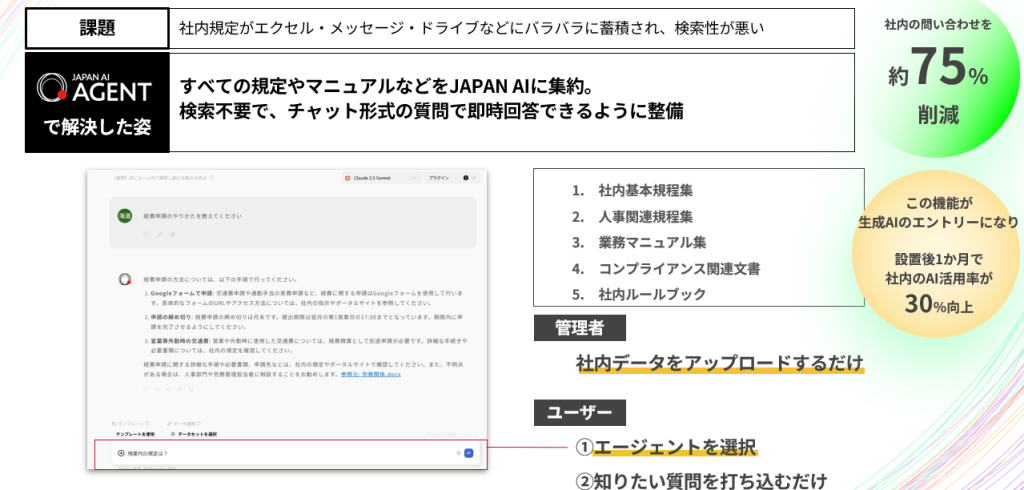1024x490 pixels.
Task: Click the info icon next to テンプレート label
Action: coord(148,423)
